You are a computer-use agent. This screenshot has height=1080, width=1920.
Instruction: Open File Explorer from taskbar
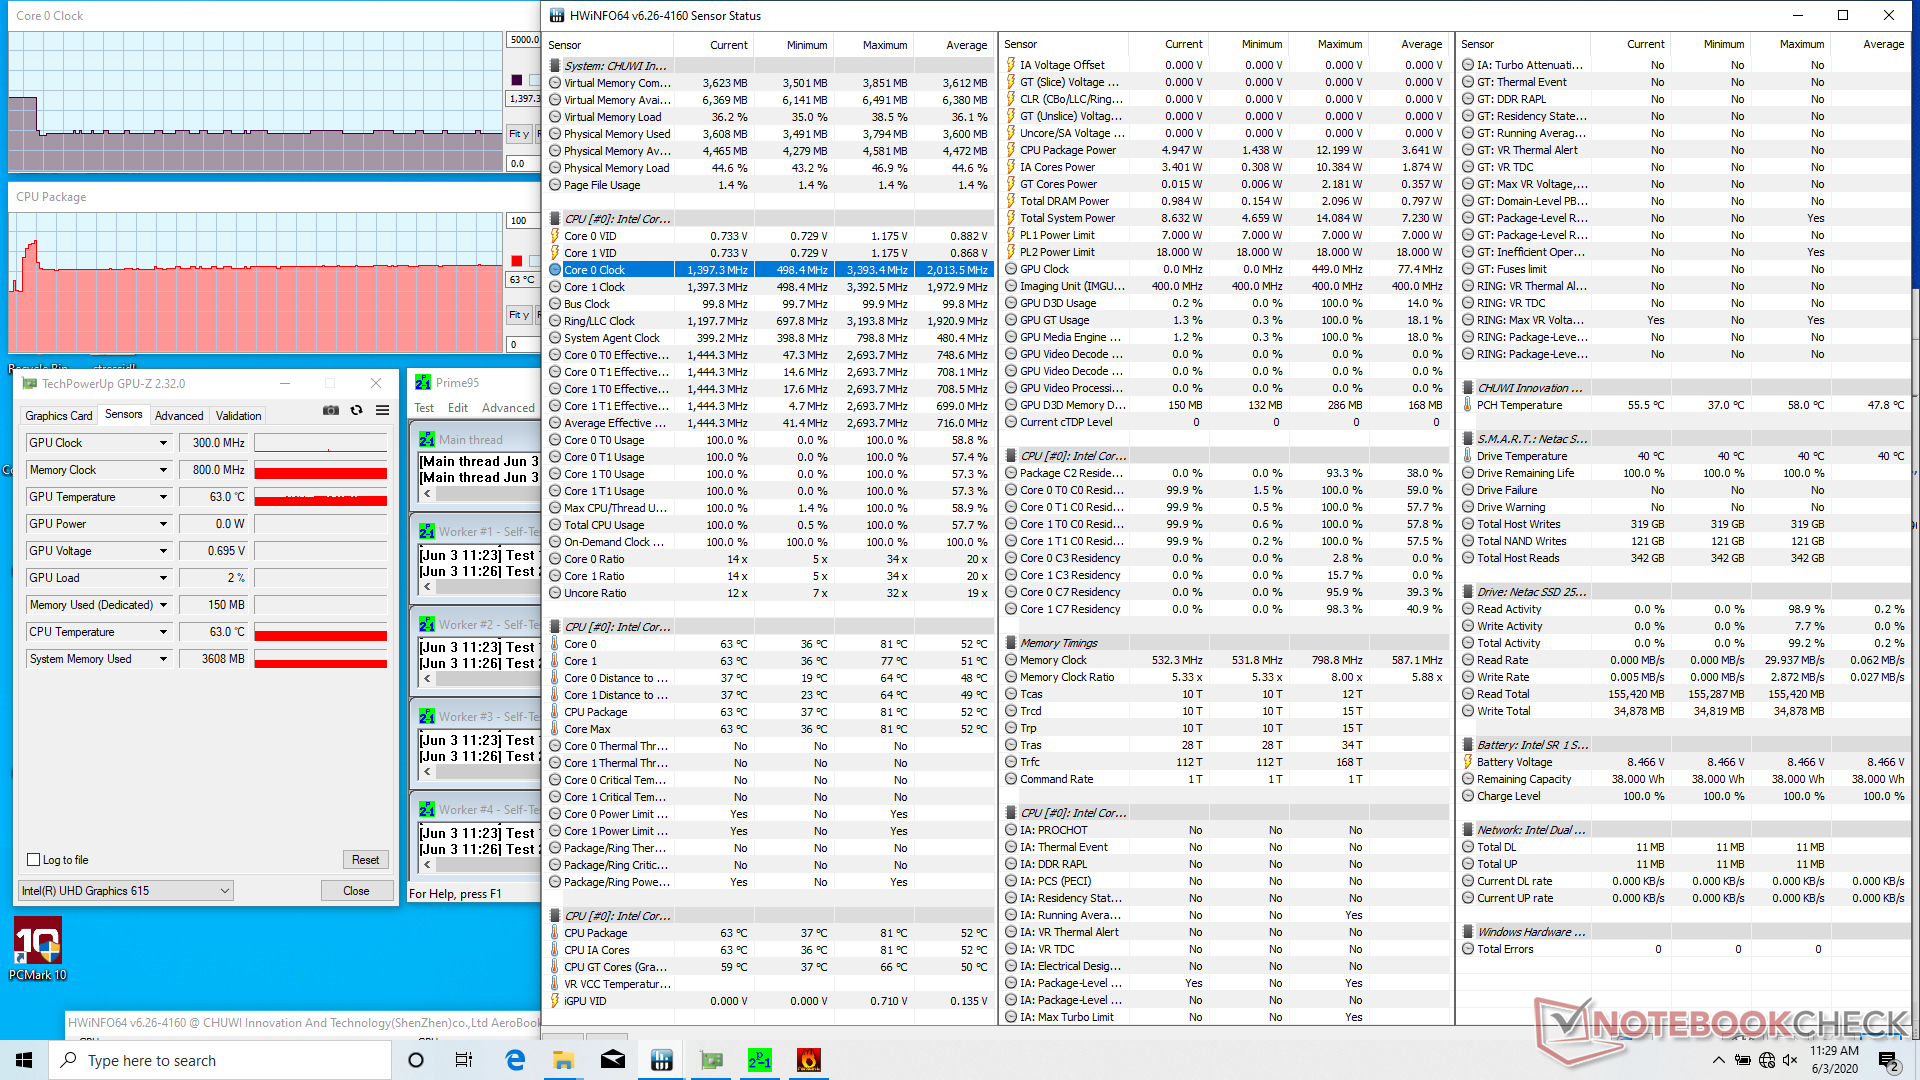pyautogui.click(x=563, y=1060)
